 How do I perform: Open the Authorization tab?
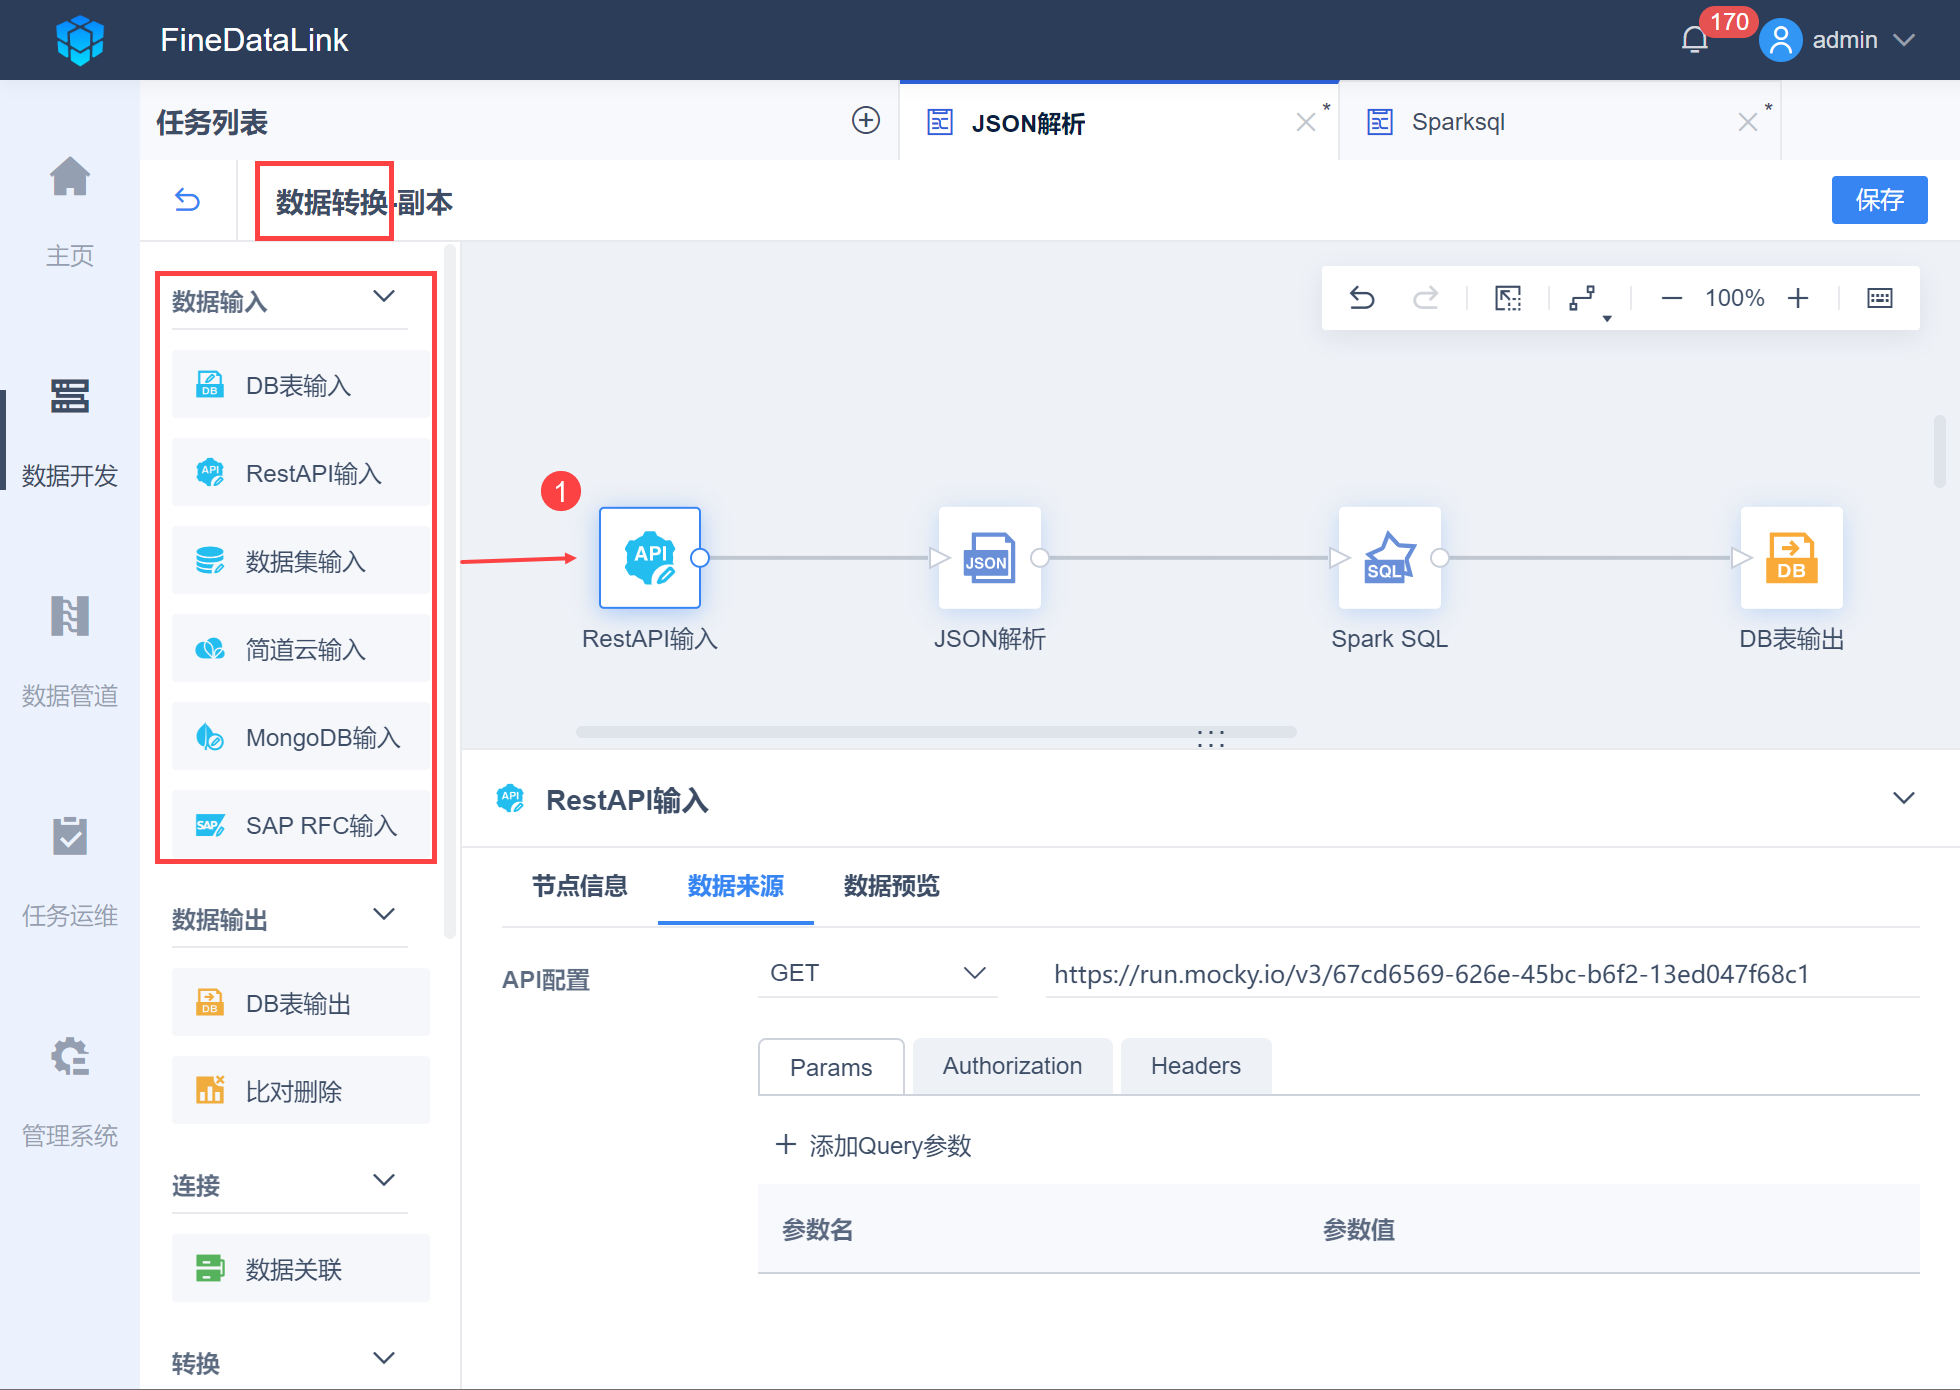click(1012, 1066)
